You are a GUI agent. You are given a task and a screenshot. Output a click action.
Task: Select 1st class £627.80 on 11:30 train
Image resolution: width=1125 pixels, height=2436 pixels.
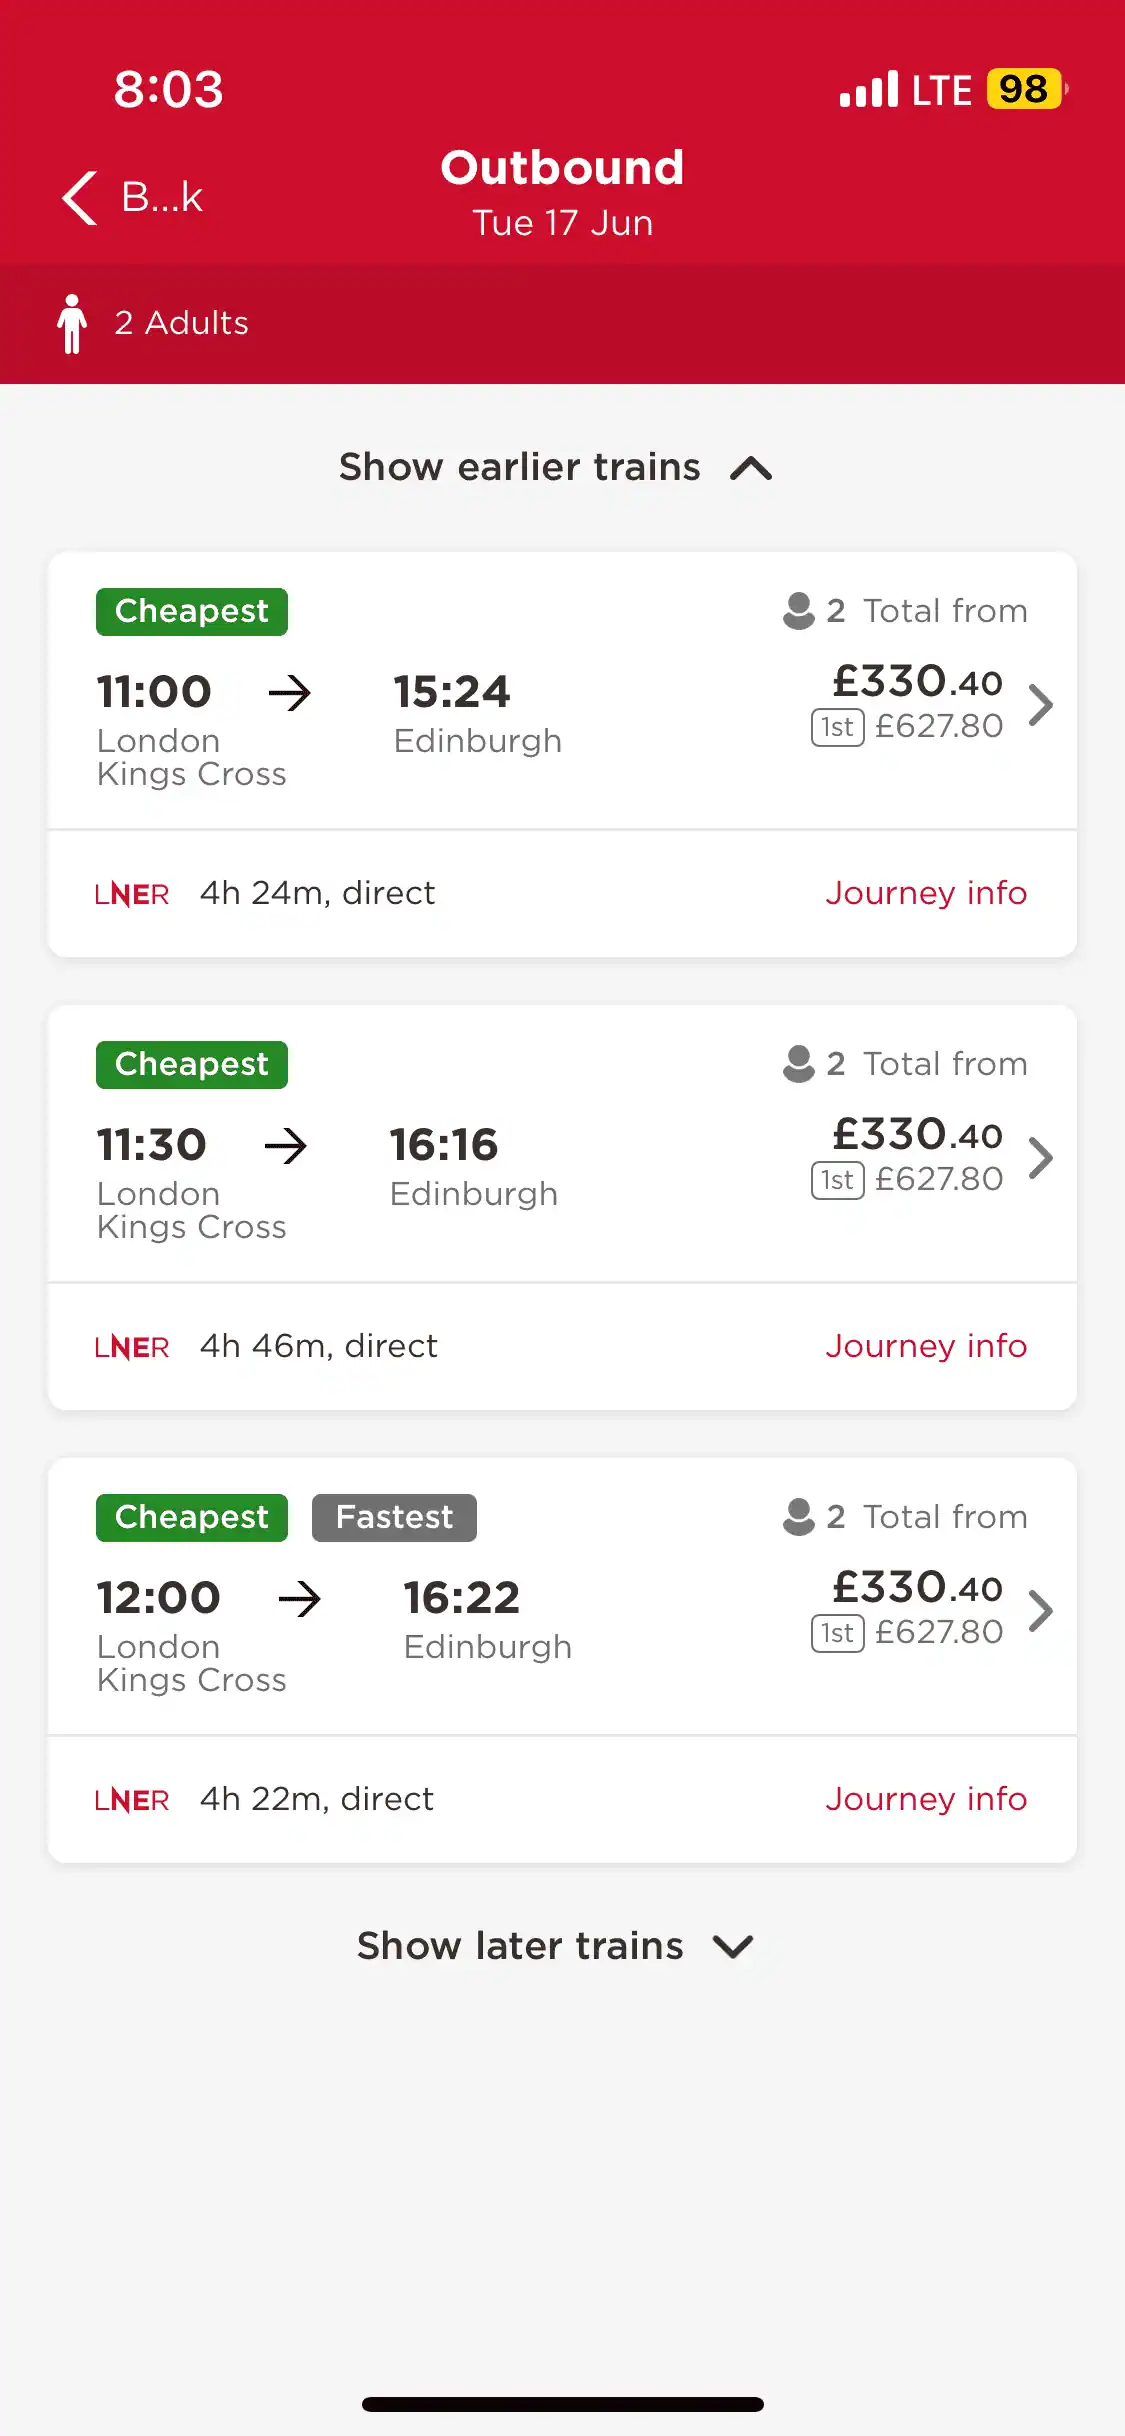(907, 1179)
